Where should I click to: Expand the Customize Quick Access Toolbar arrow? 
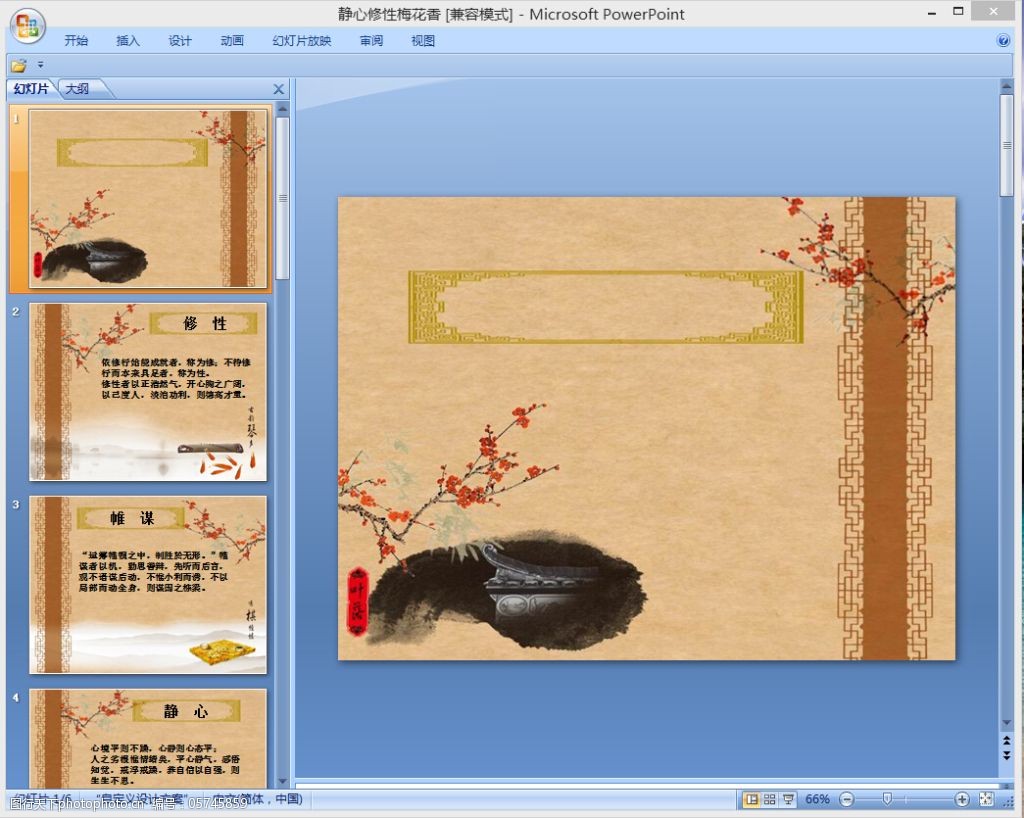click(x=40, y=65)
